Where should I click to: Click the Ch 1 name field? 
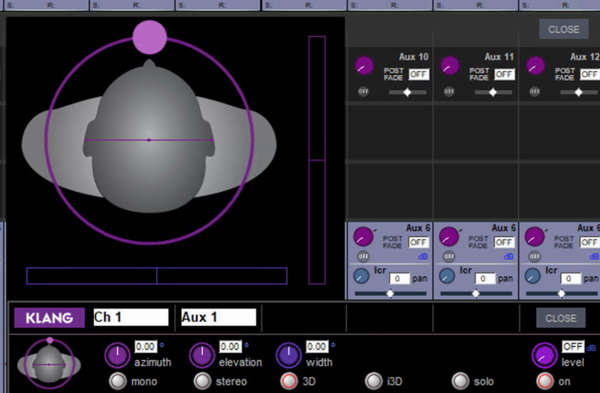pyautogui.click(x=131, y=317)
